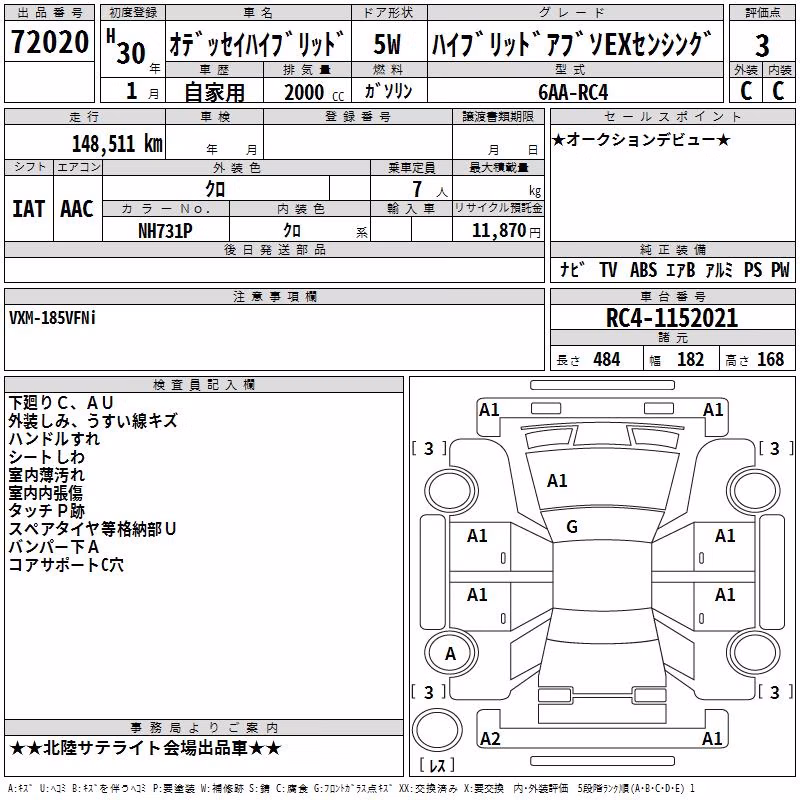Click the fuel type ガソリン
The width and height of the screenshot is (800, 800).
click(388, 91)
